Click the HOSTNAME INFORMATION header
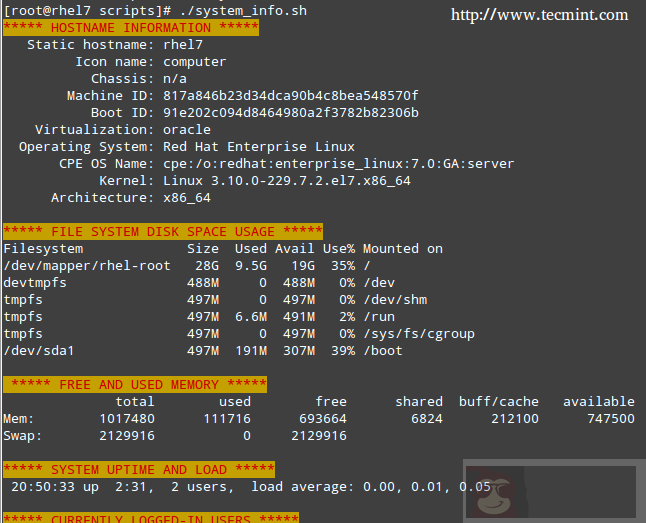 pyautogui.click(x=131, y=28)
